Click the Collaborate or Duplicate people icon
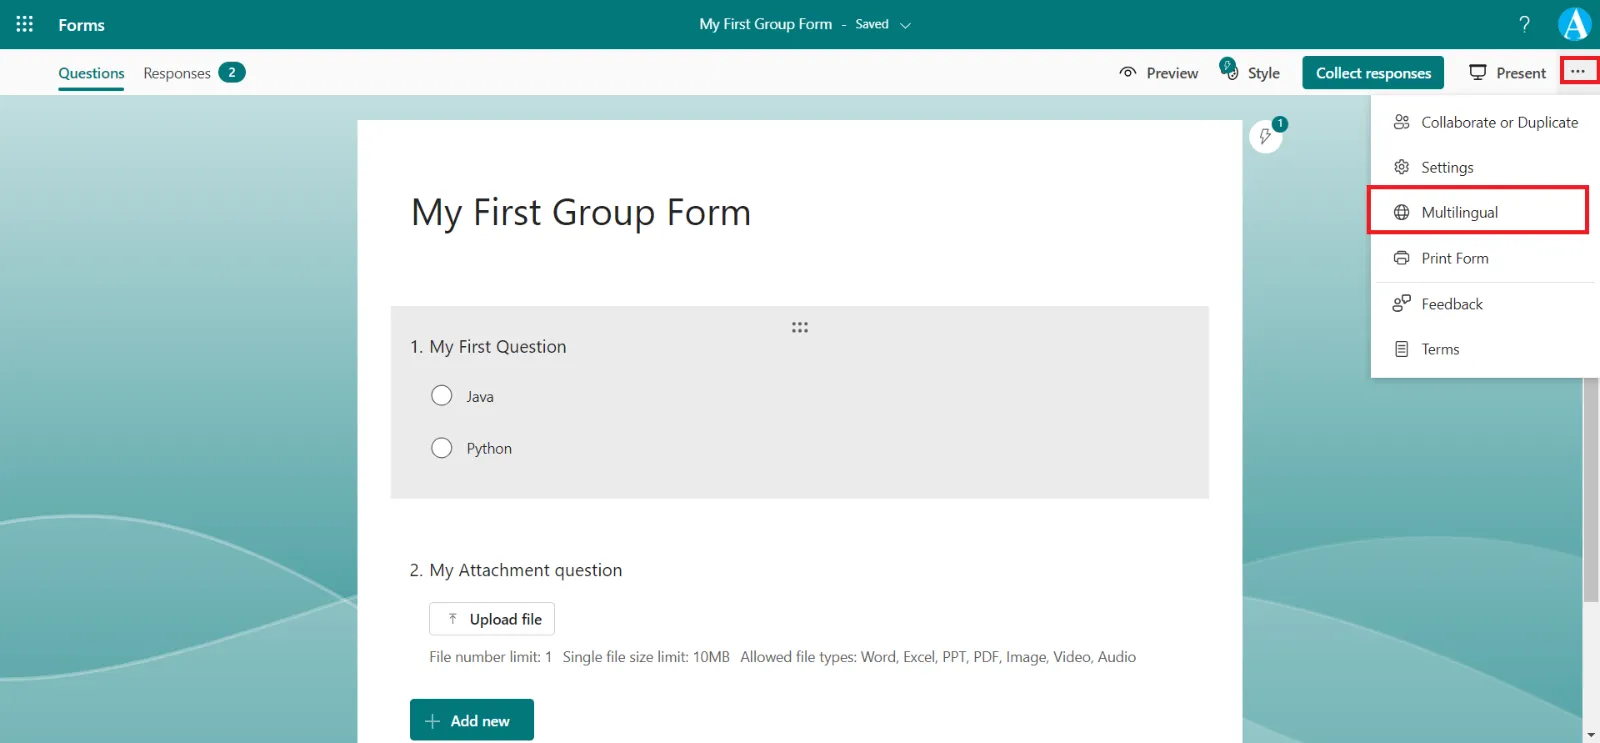This screenshot has width=1600, height=743. (1402, 122)
